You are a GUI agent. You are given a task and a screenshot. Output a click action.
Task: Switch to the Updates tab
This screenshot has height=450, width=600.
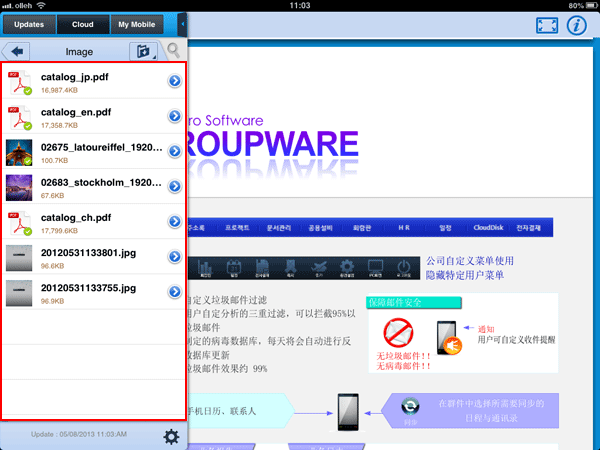29,24
